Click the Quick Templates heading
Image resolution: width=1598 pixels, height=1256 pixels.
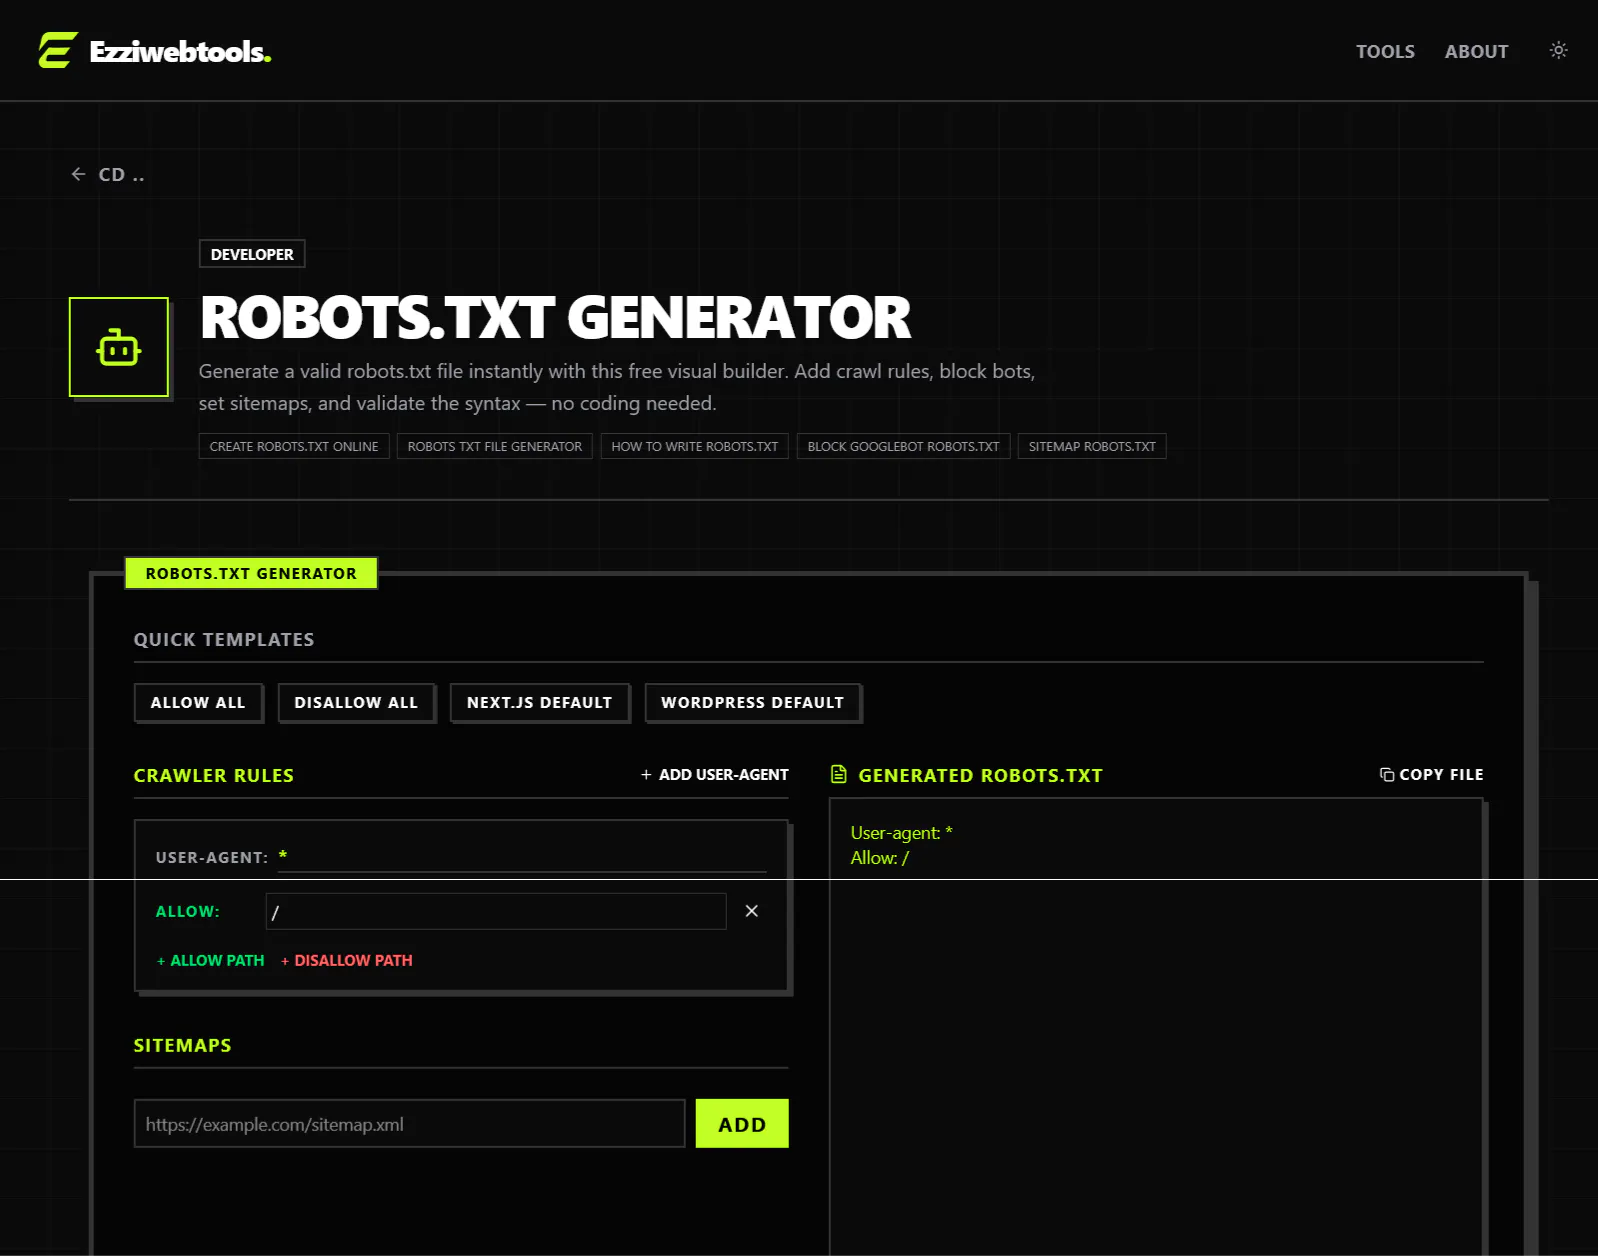coord(224,639)
